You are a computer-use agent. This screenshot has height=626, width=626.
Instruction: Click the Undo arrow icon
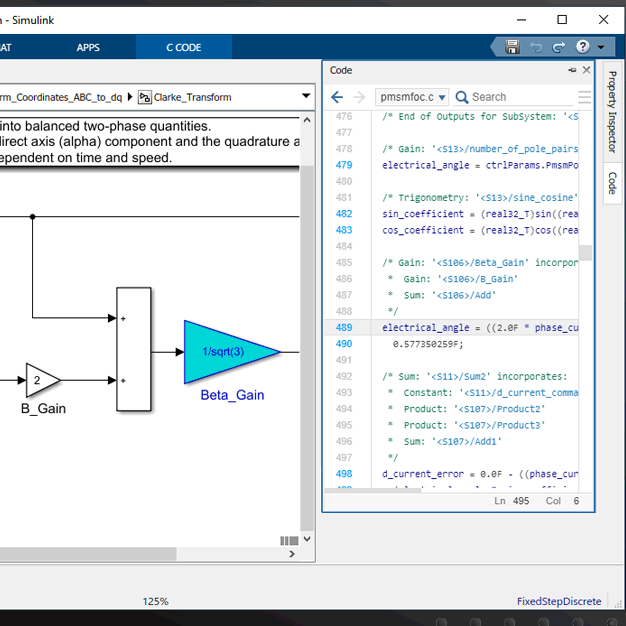[x=536, y=48]
